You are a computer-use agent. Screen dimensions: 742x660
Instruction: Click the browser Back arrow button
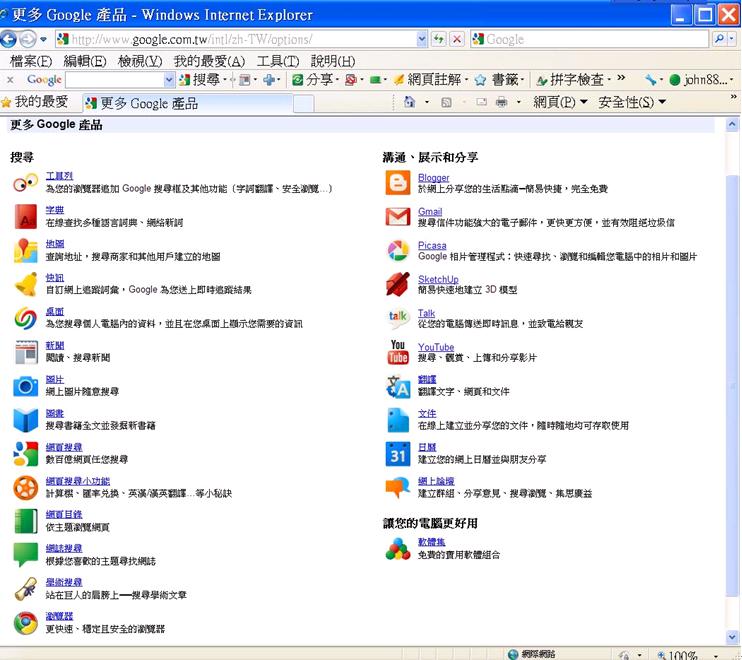point(9,39)
